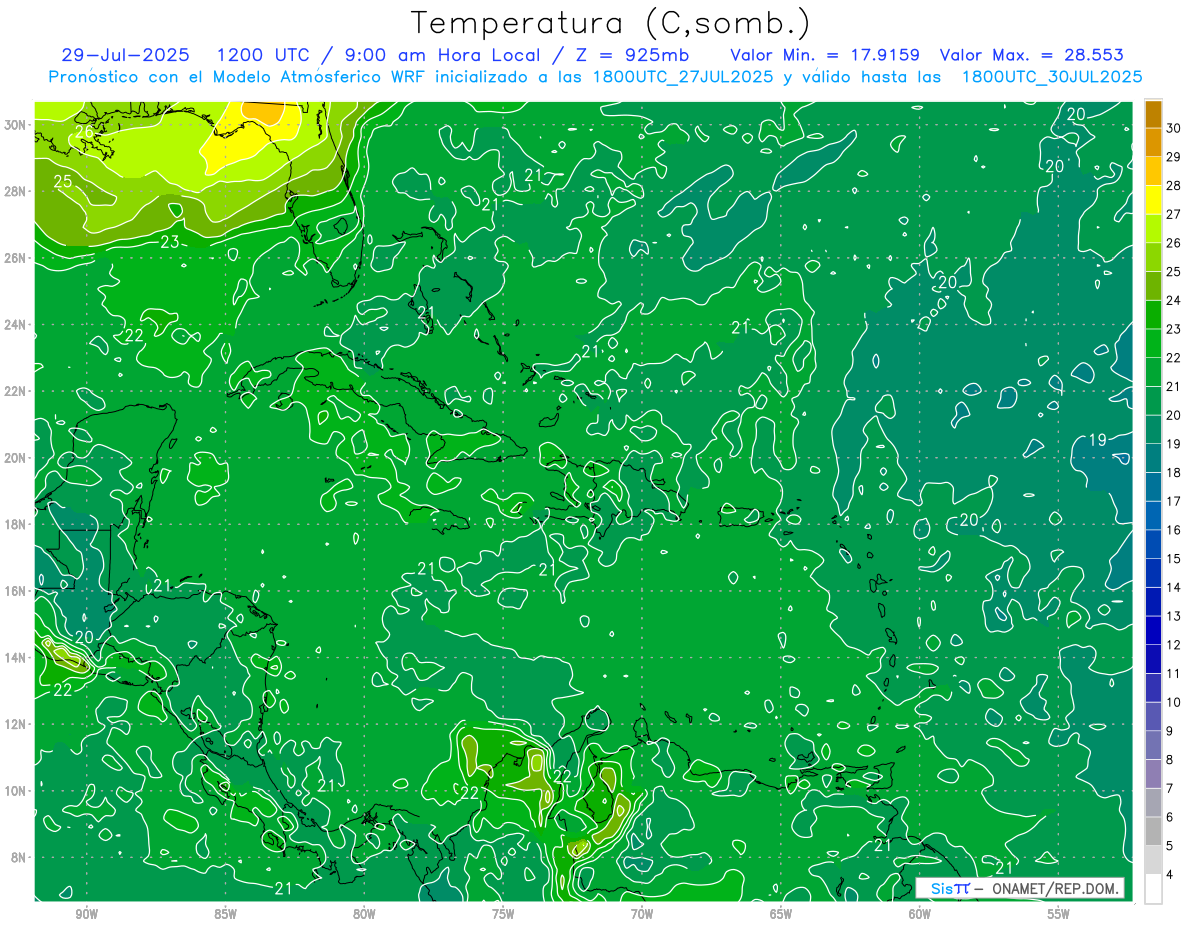Click the colorbar label "10"
The image size is (1200, 927).
pyautogui.click(x=1174, y=702)
